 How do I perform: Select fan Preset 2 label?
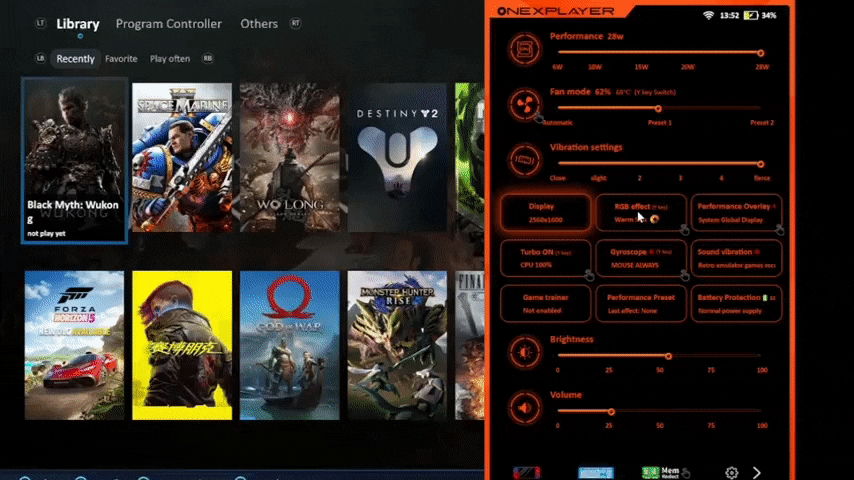[x=761, y=123]
